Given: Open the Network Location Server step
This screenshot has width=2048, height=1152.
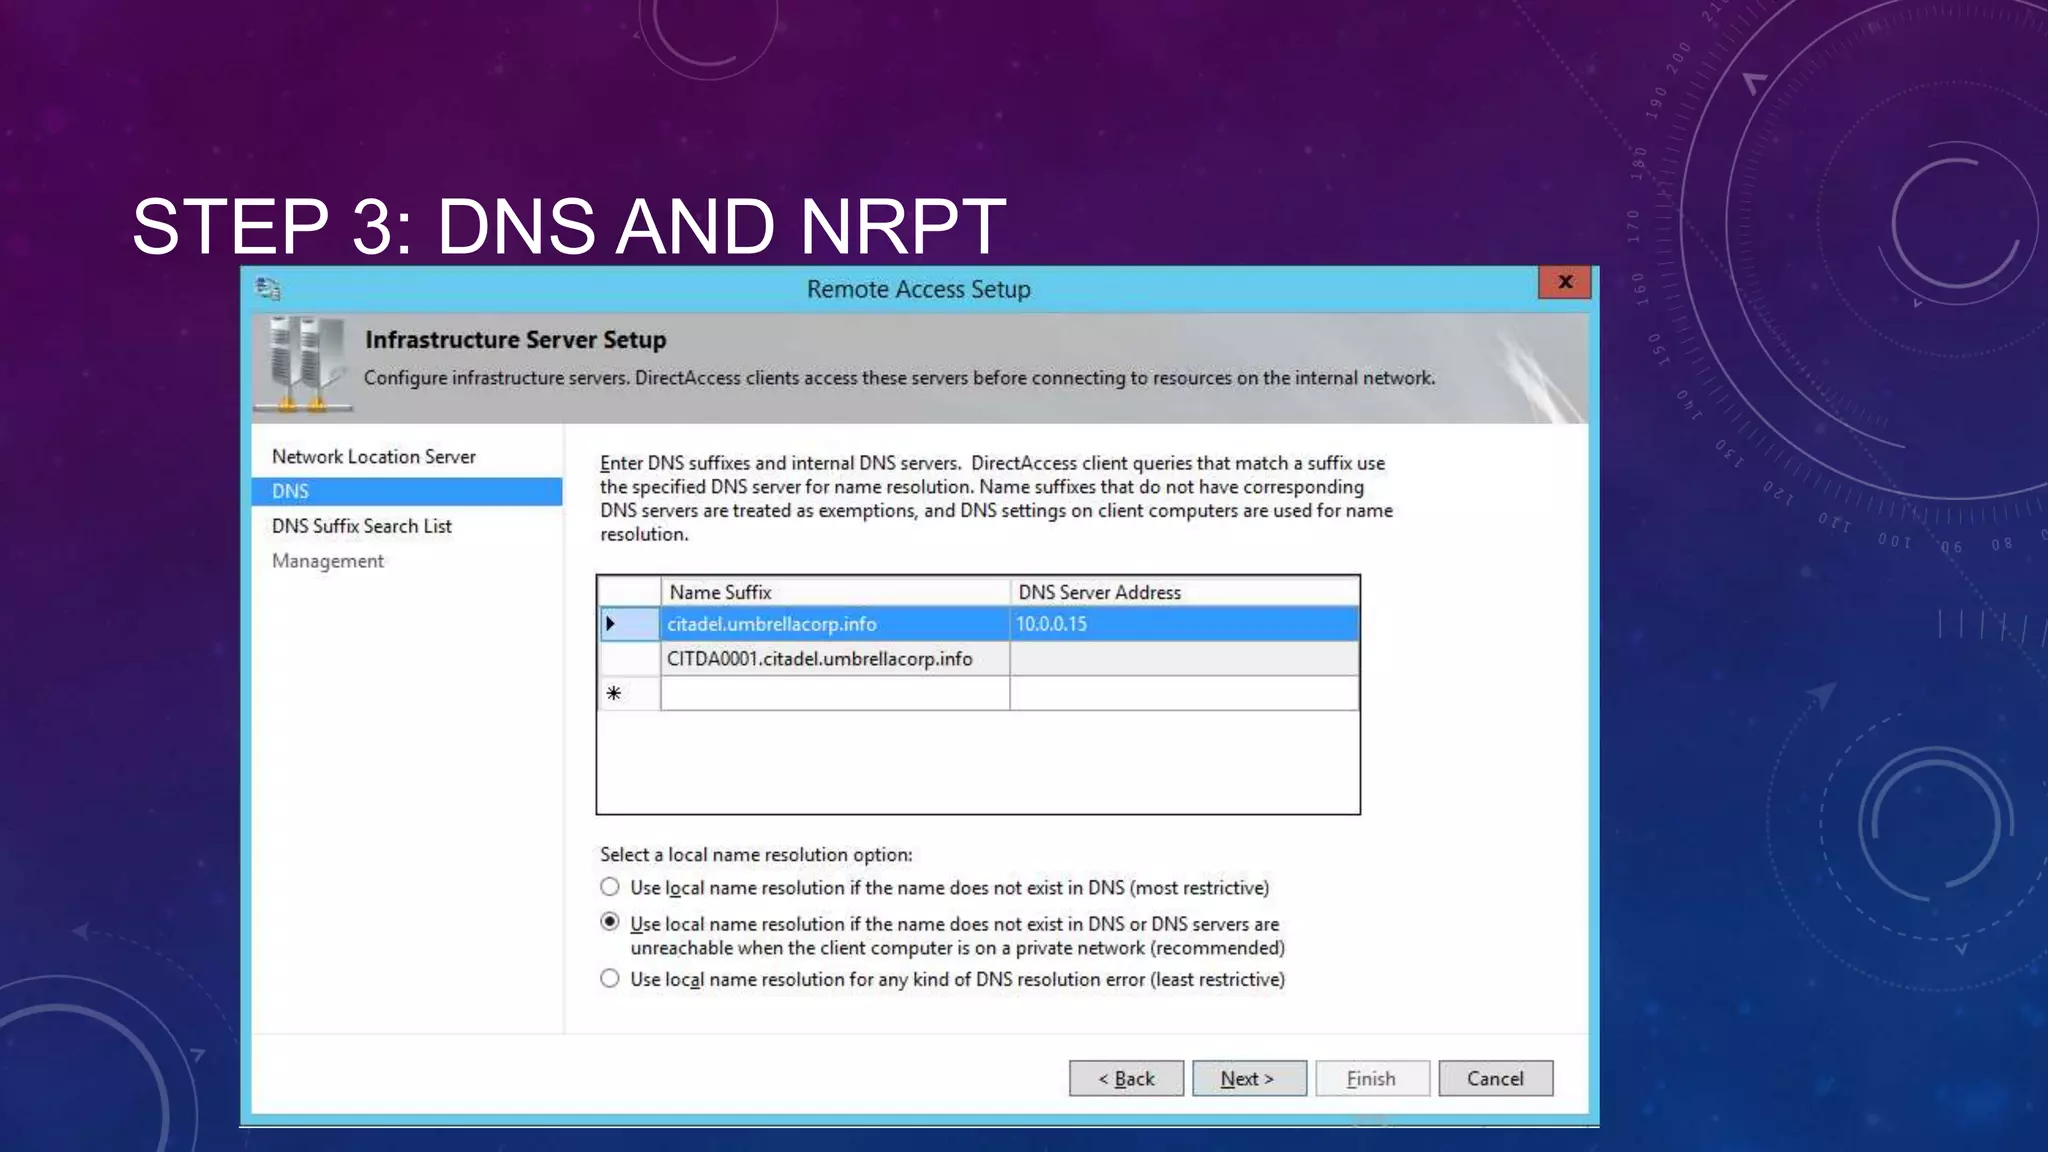Looking at the screenshot, I should point(374,457).
